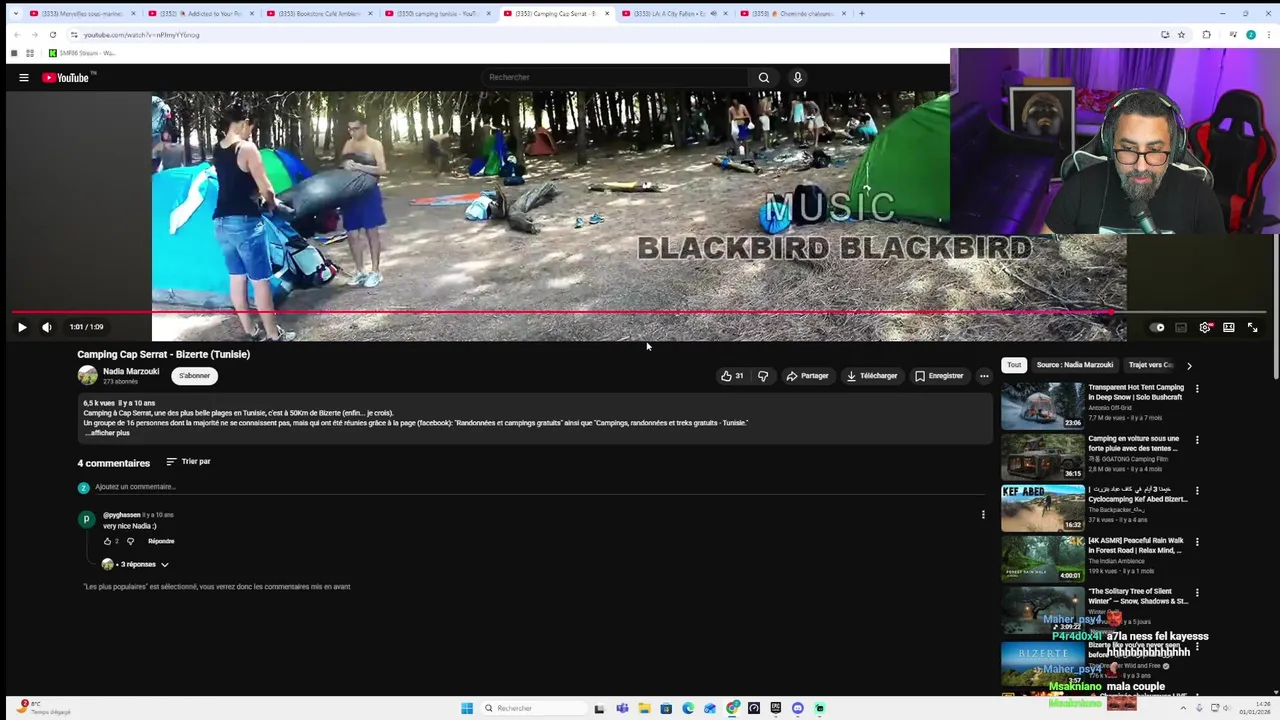Open a new browser tab
The height and width of the screenshot is (720, 1280).
click(x=862, y=13)
